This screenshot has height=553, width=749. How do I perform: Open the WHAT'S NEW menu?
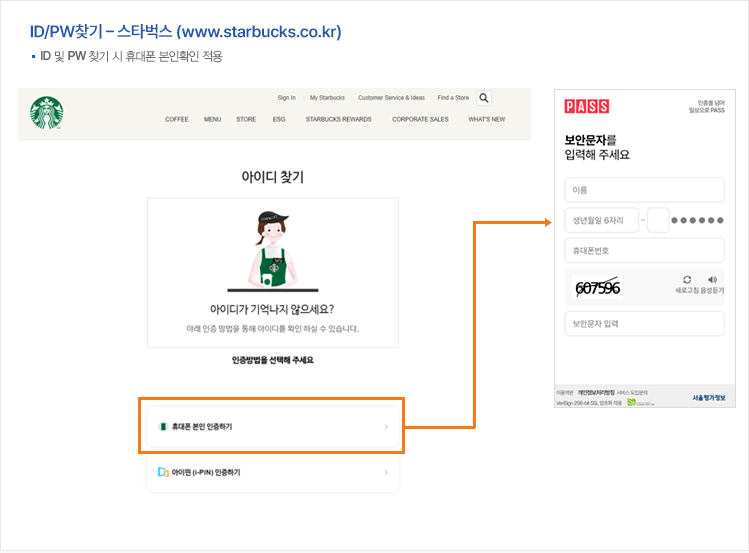tap(487, 119)
